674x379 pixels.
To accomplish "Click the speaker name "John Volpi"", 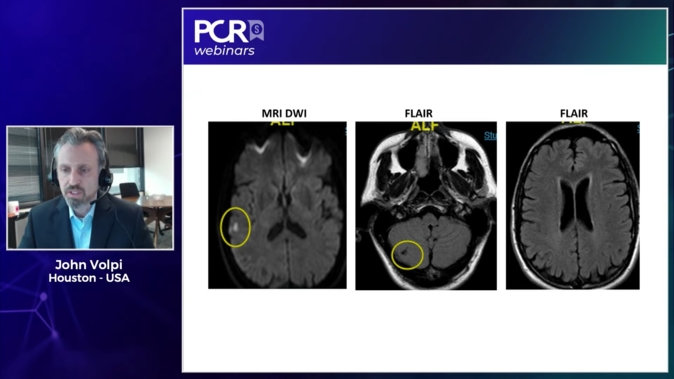I will click(89, 265).
